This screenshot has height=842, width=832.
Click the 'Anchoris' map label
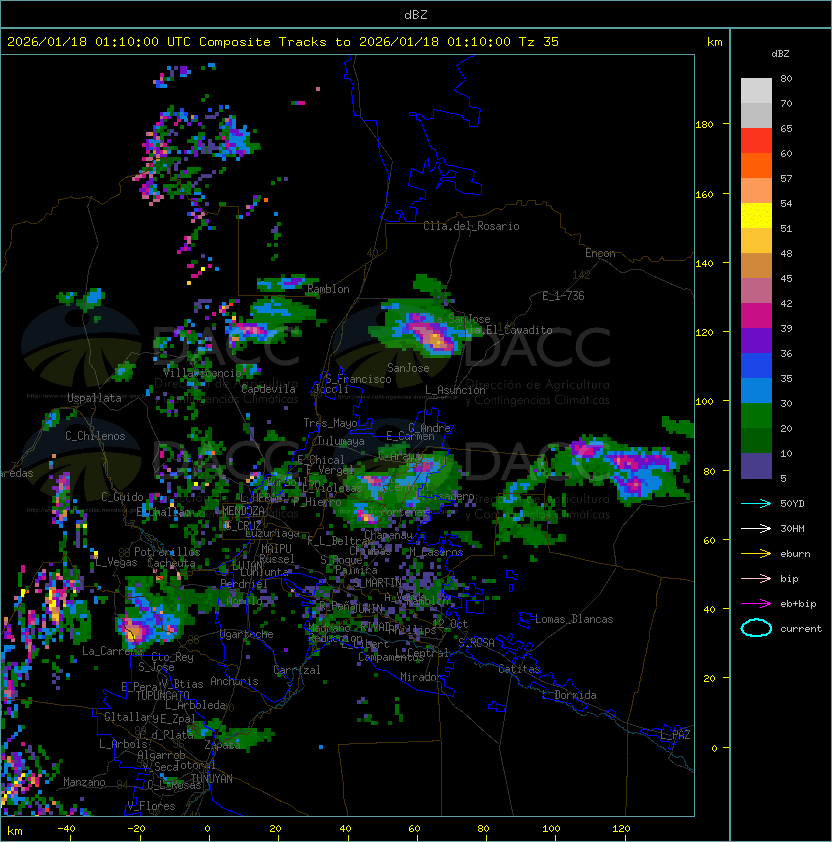[234, 681]
